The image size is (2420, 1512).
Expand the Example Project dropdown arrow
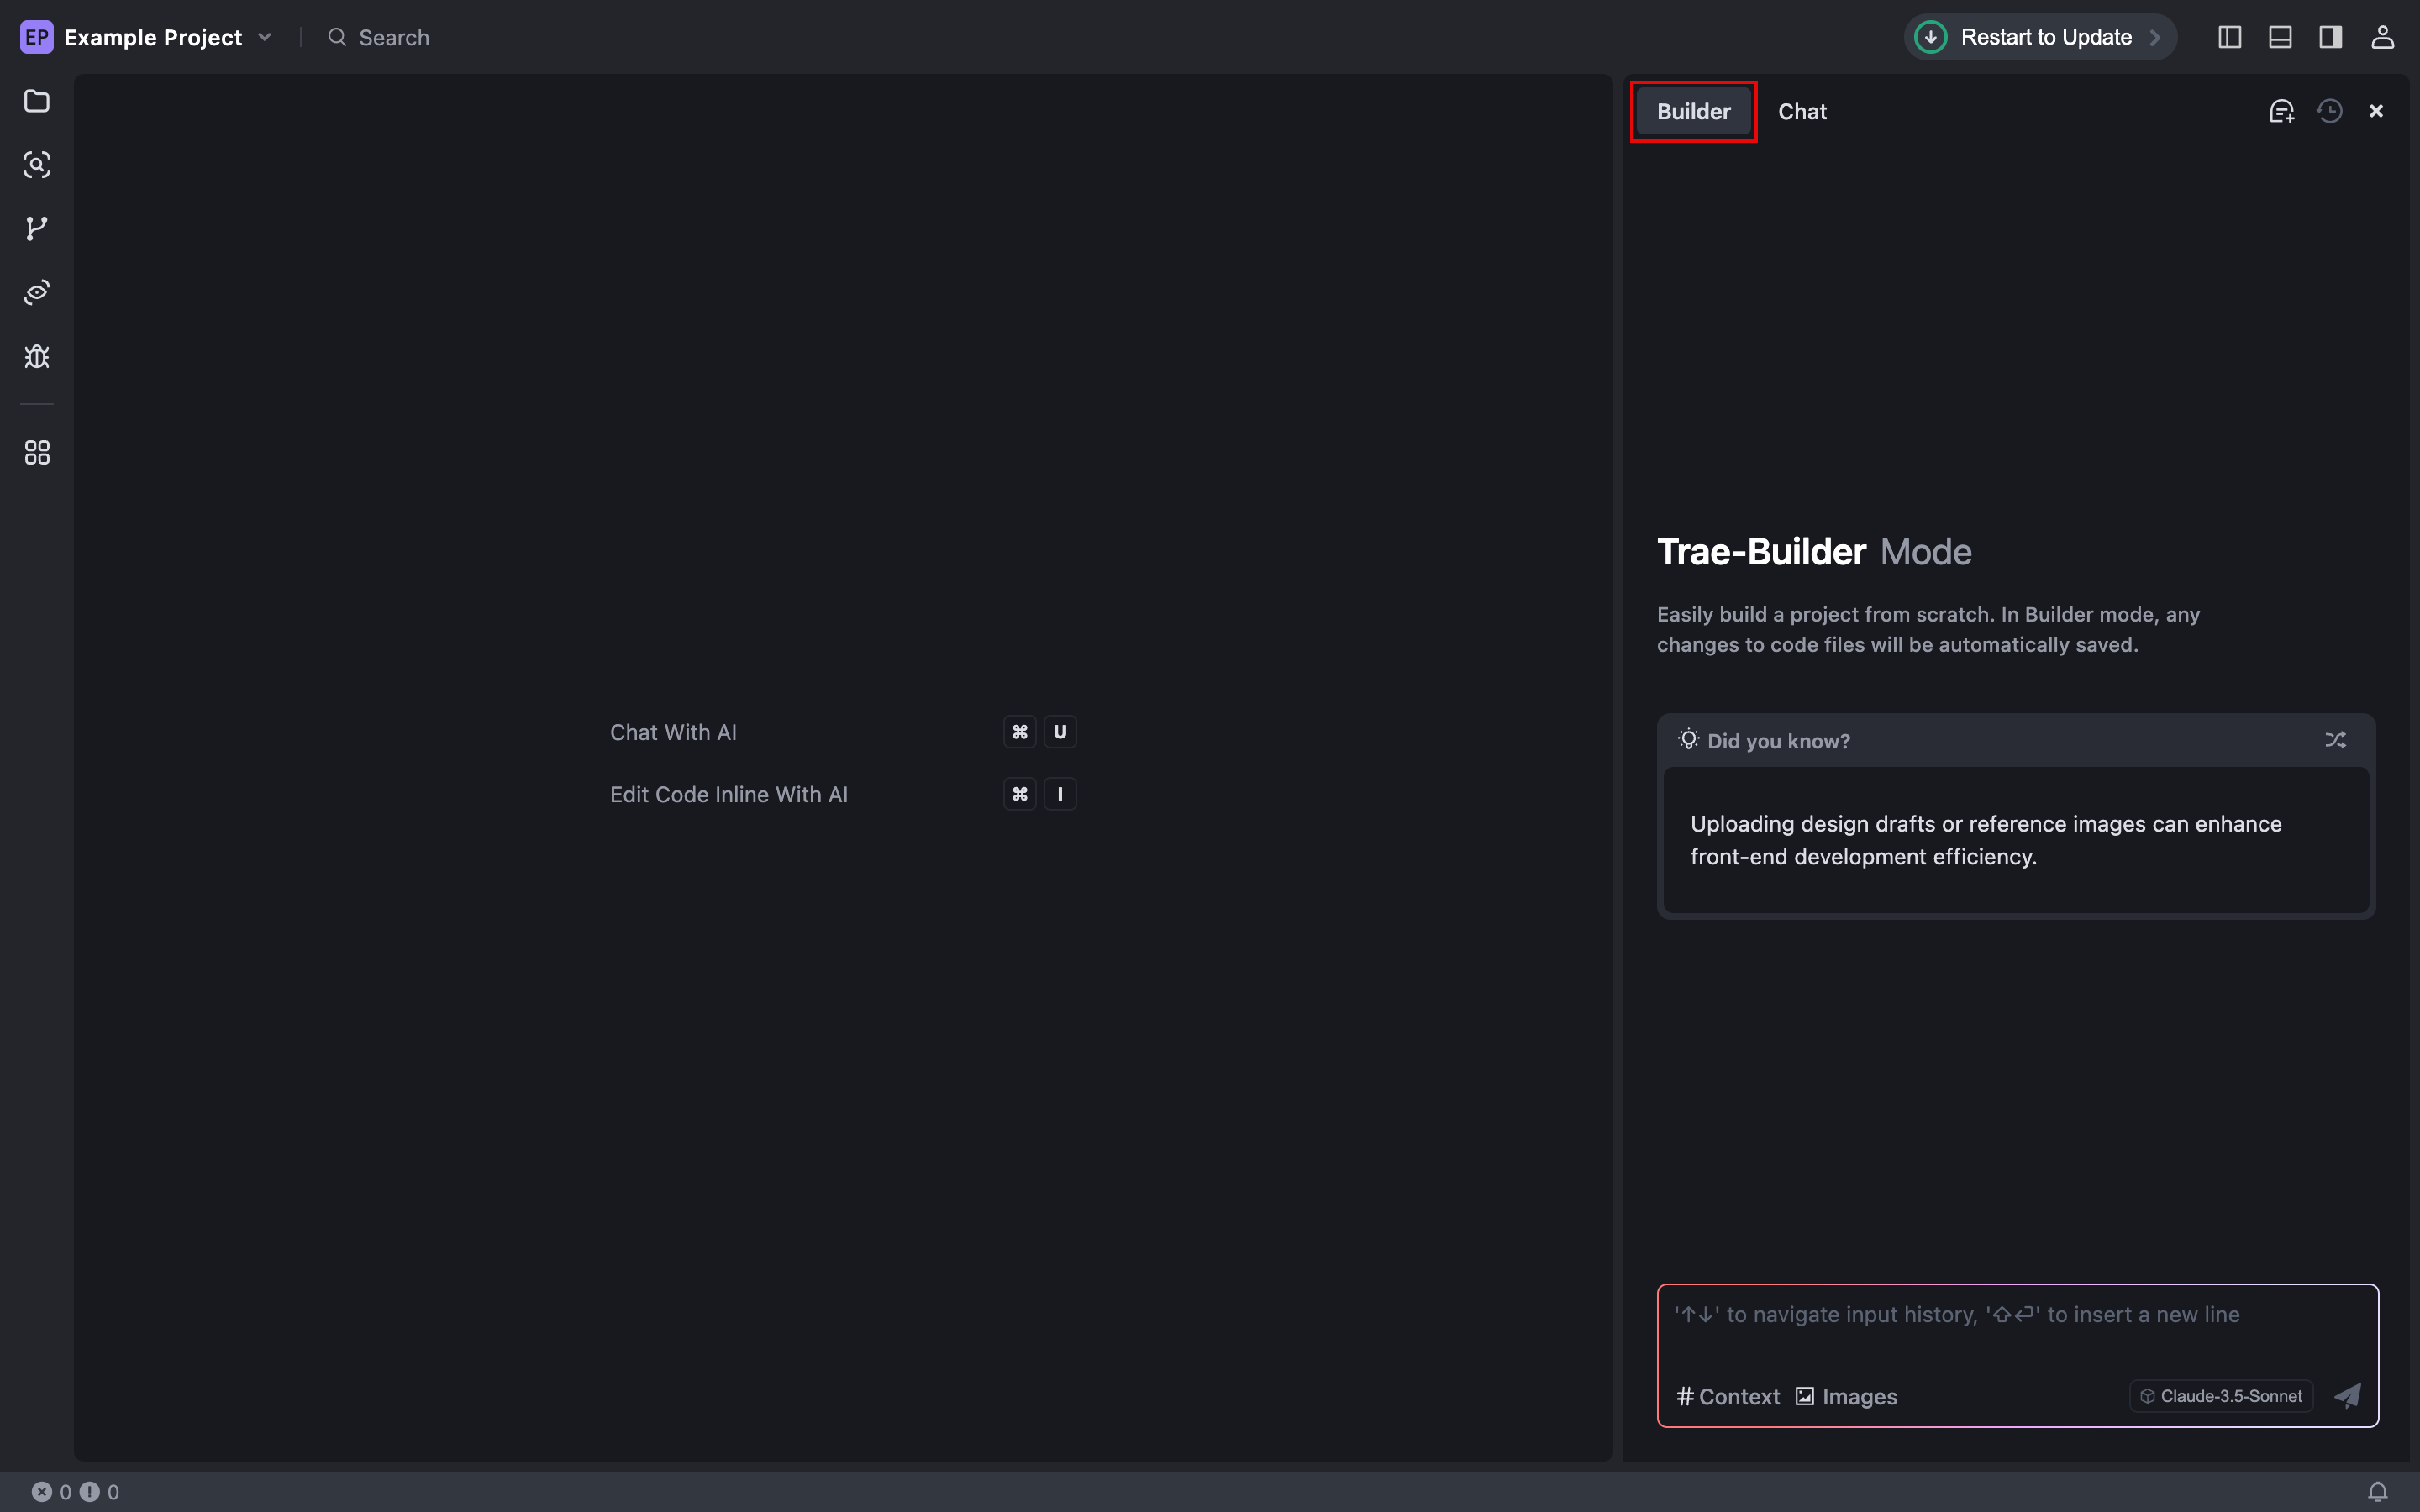tap(265, 37)
